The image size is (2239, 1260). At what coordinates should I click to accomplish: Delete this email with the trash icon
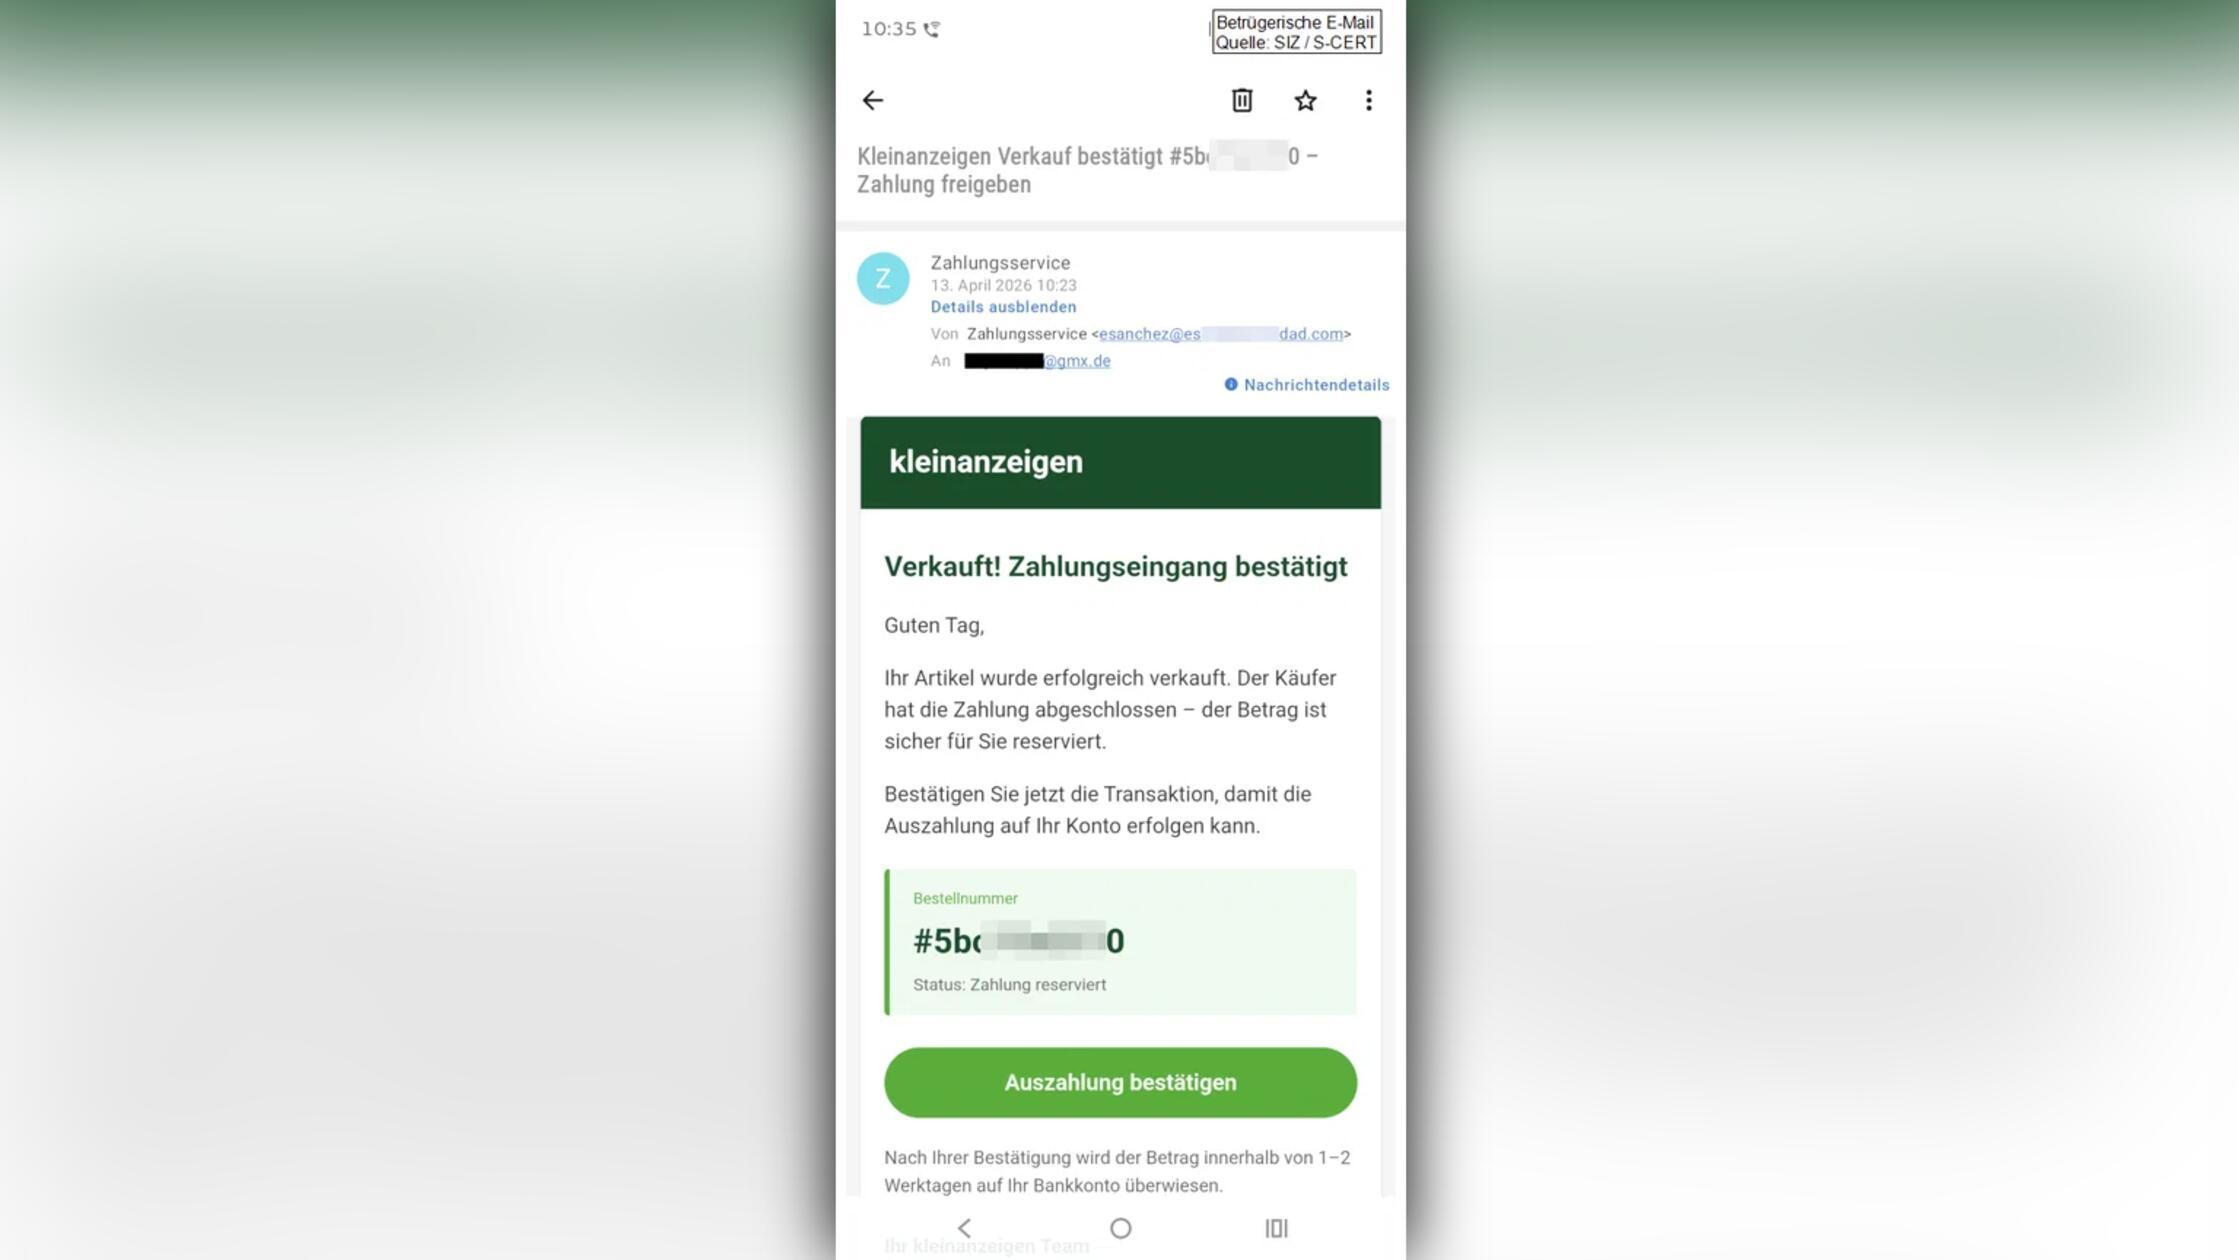pyautogui.click(x=1241, y=100)
